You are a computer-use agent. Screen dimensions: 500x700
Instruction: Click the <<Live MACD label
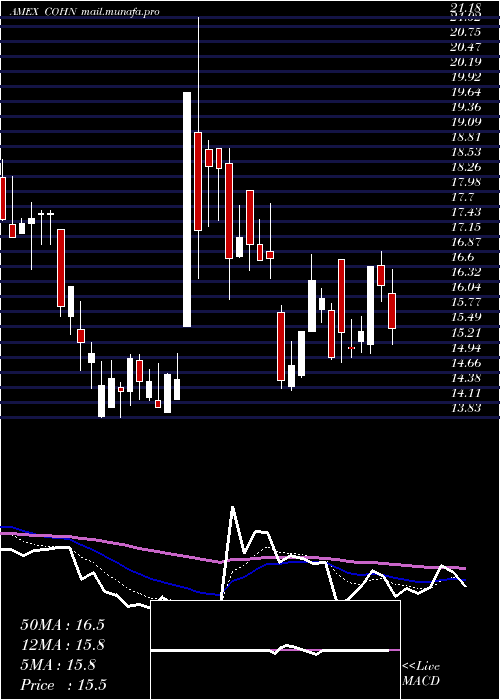421,674
